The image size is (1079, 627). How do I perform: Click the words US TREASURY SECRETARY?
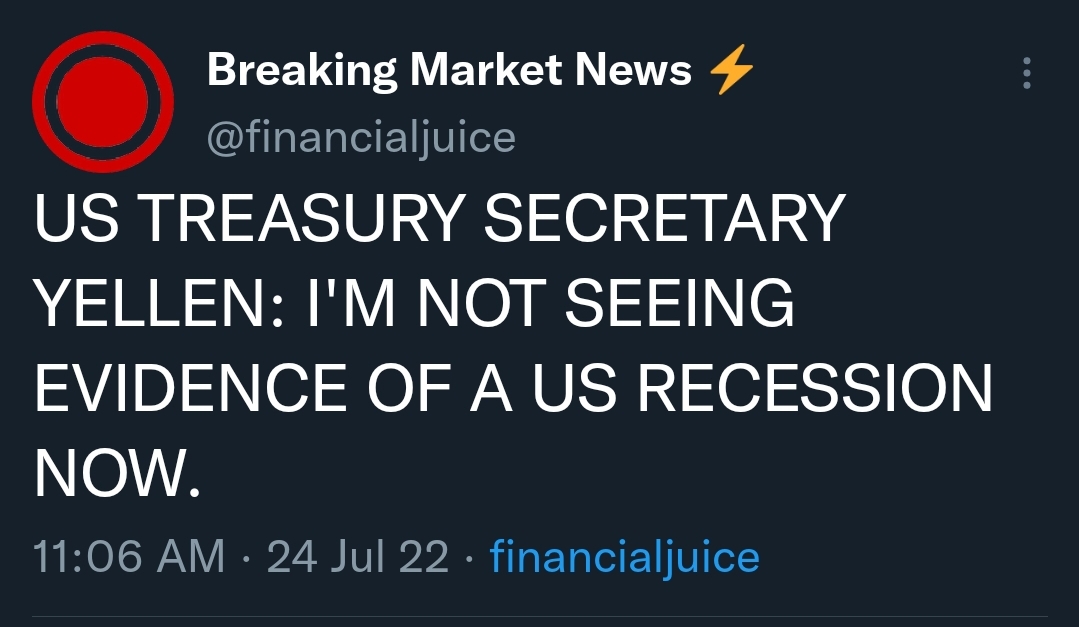[440, 220]
